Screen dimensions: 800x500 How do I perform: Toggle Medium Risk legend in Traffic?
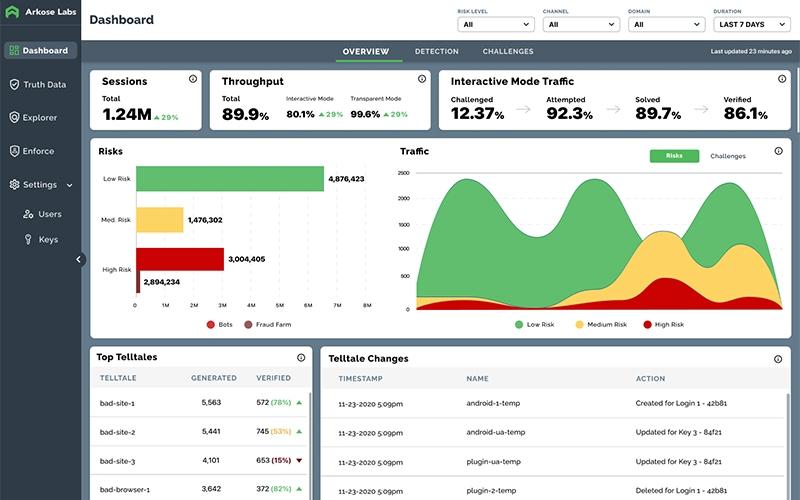(601, 324)
